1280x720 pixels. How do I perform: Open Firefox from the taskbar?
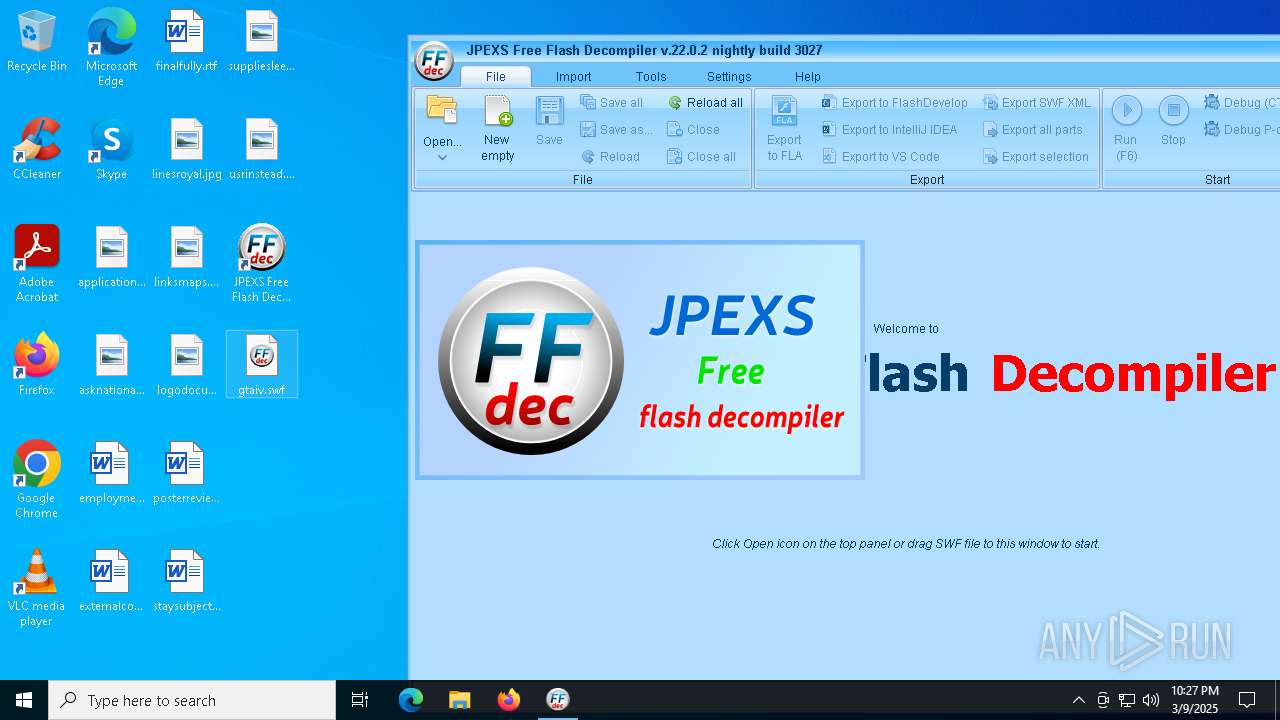pyautogui.click(x=508, y=700)
